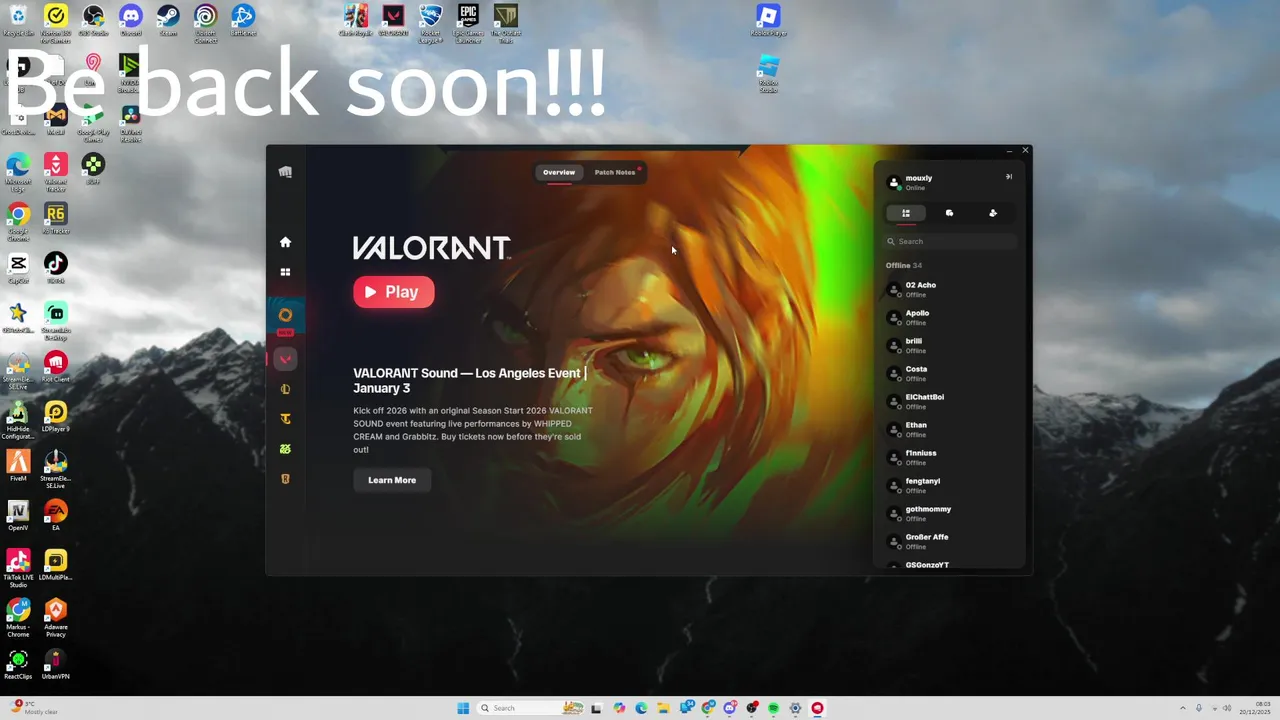This screenshot has width=1280, height=720.
Task: Show hidden system tray icons
Action: pos(1184,708)
